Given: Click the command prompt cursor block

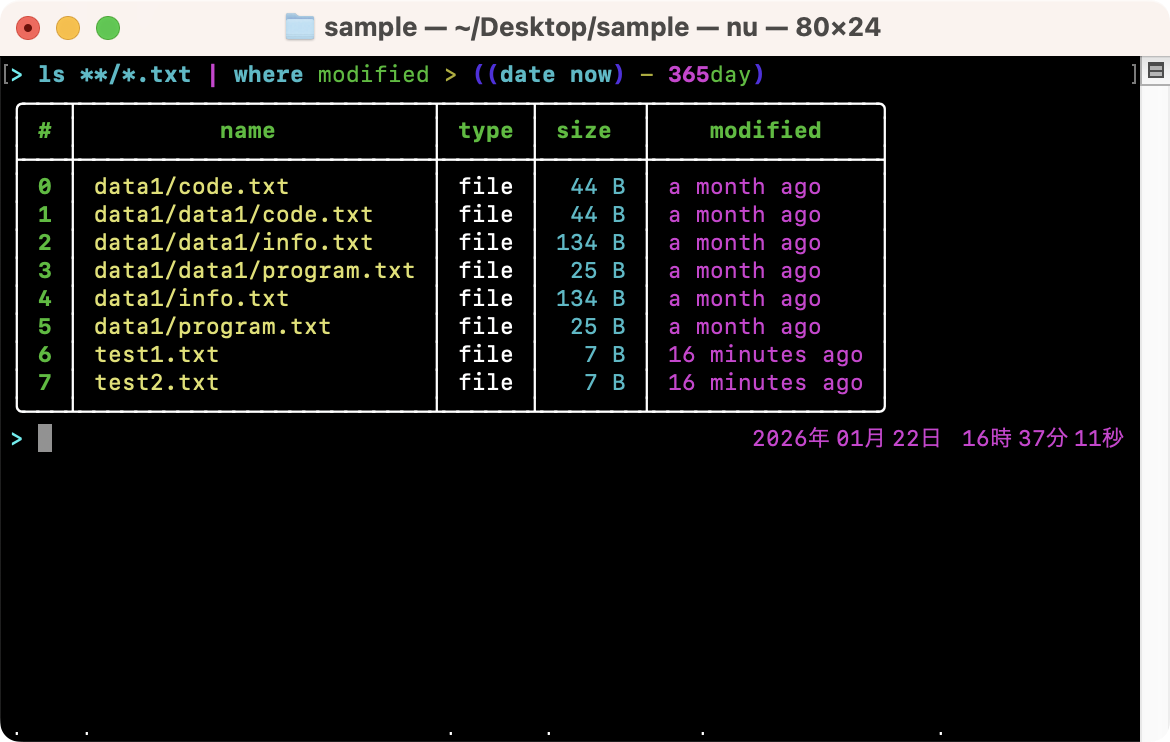Looking at the screenshot, I should [45, 438].
